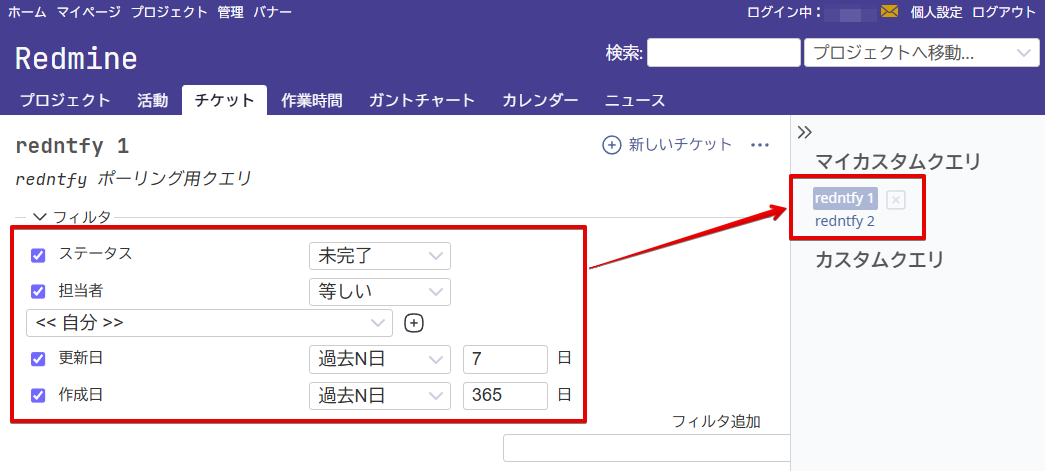The height and width of the screenshot is (471, 1045).
Task: Open the 作業時間 tab
Action: 312,101
